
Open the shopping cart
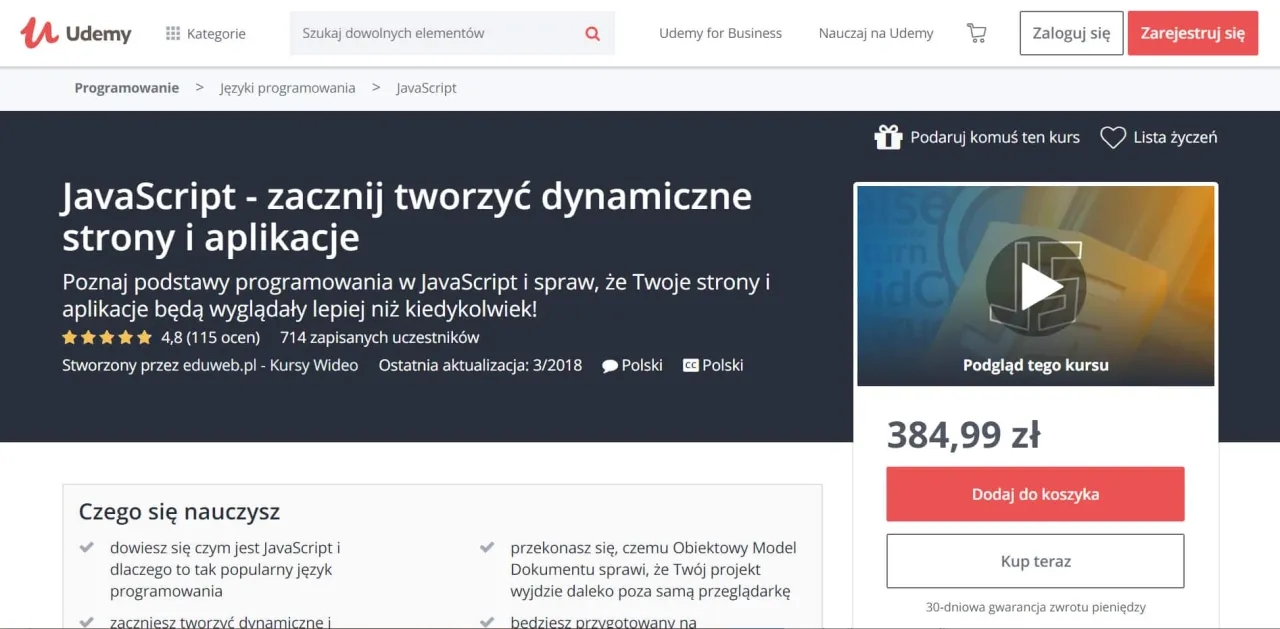[976, 32]
